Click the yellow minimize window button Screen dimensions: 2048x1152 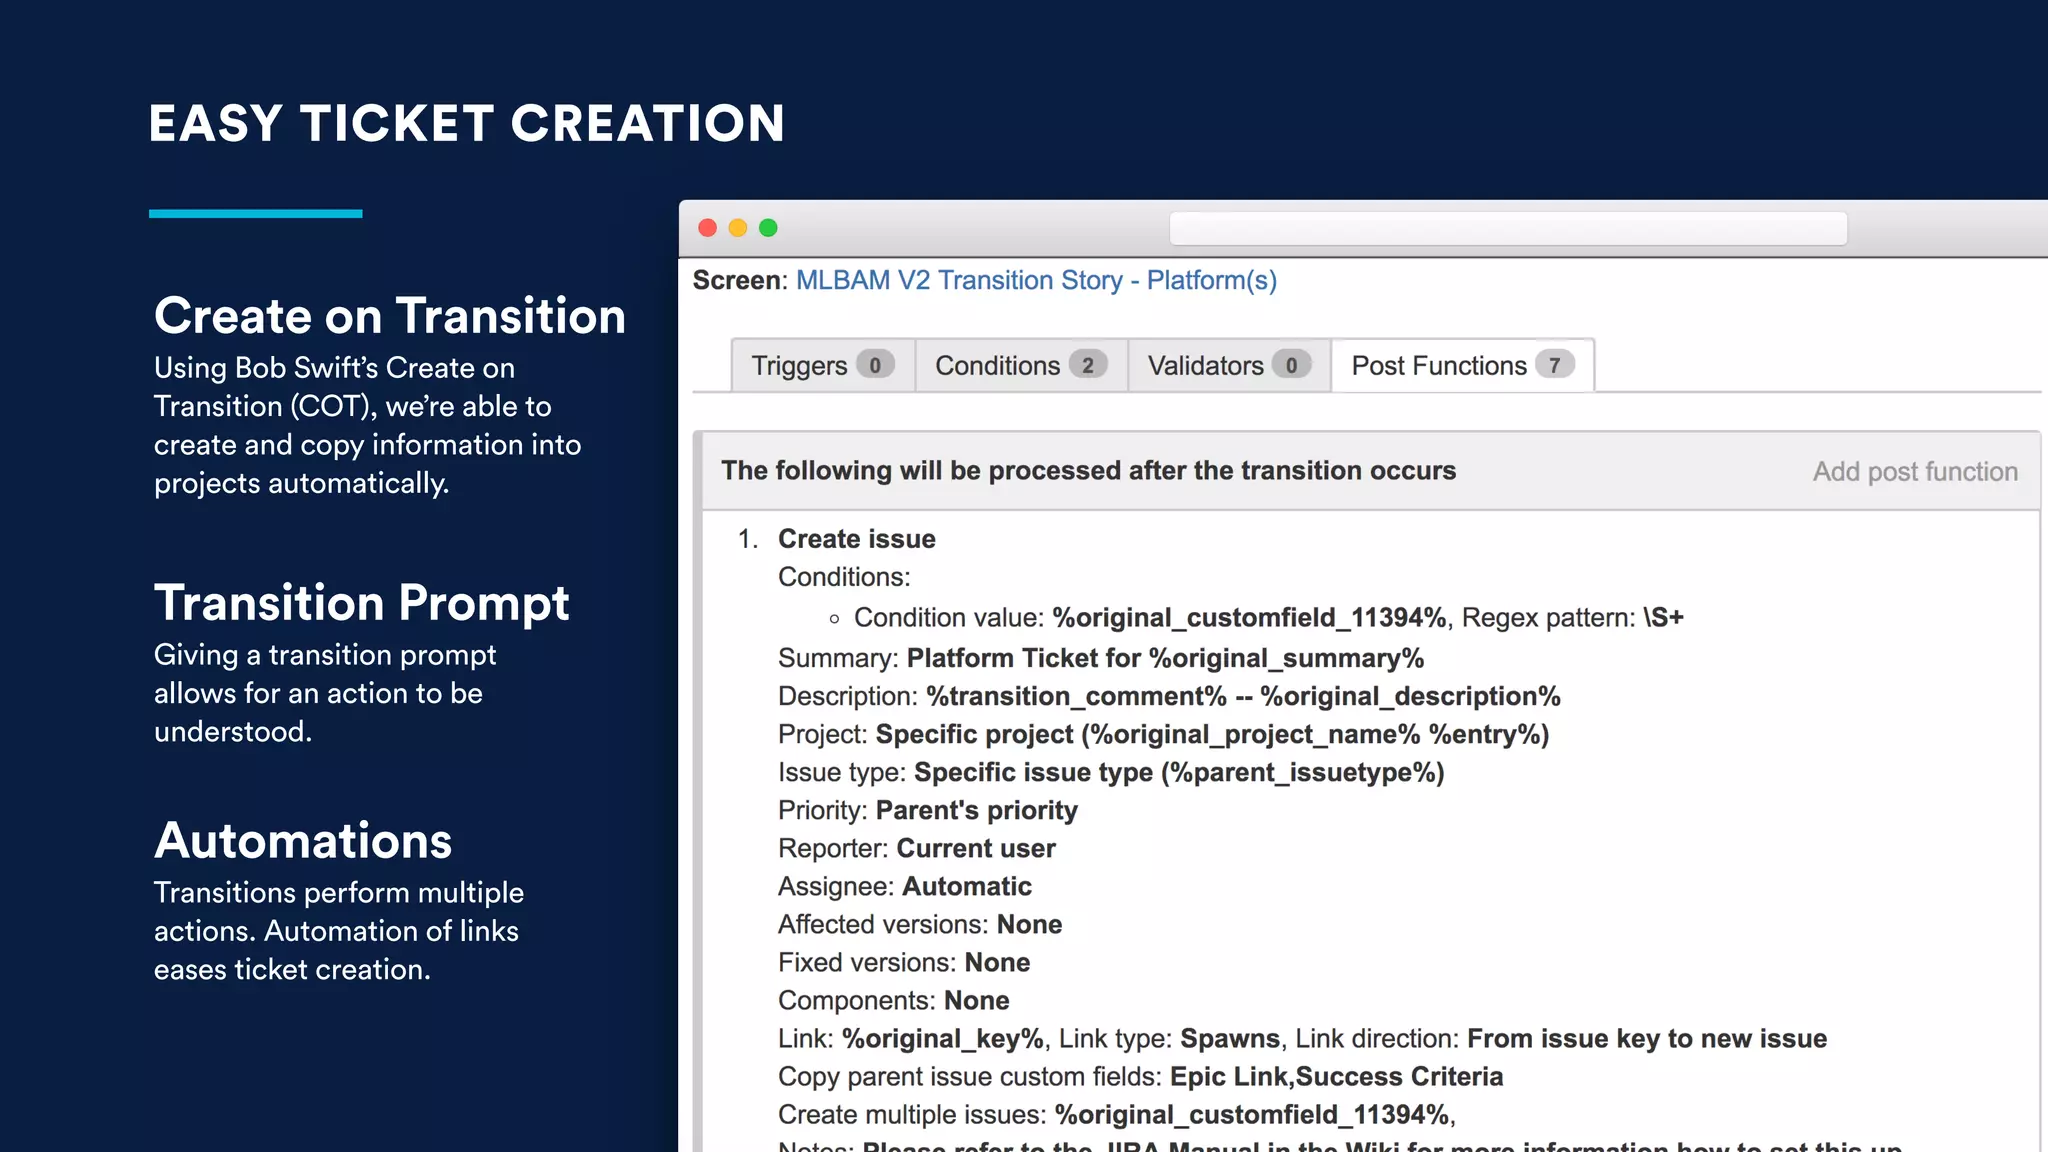[738, 228]
